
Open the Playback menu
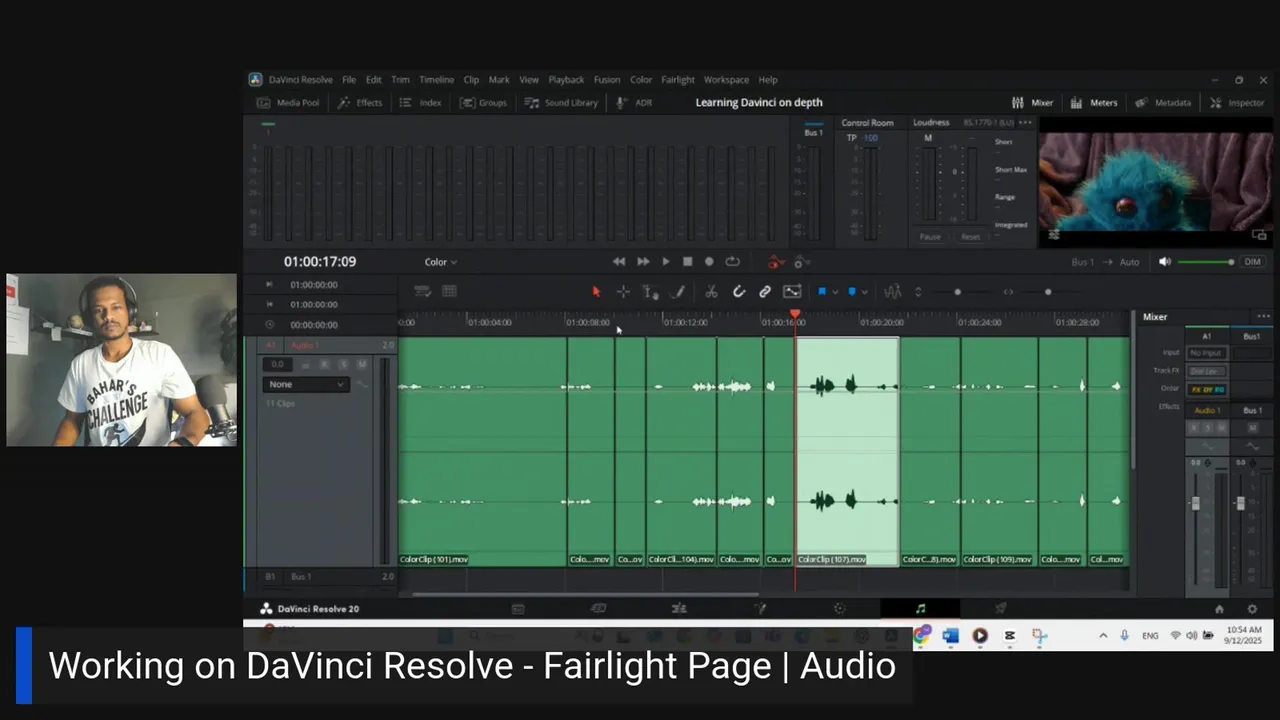coord(566,80)
